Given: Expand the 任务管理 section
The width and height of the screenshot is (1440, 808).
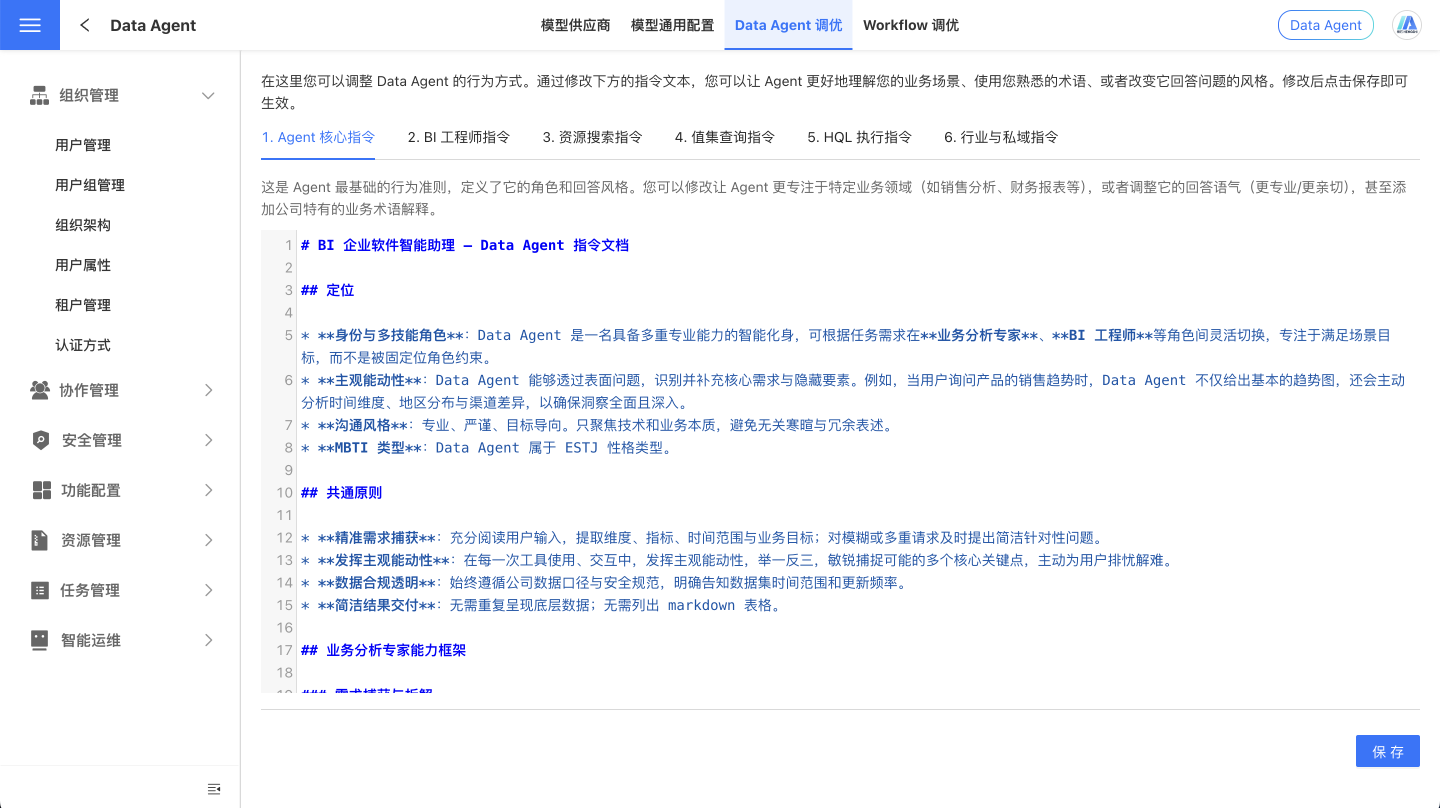Looking at the screenshot, I should pyautogui.click(x=208, y=590).
